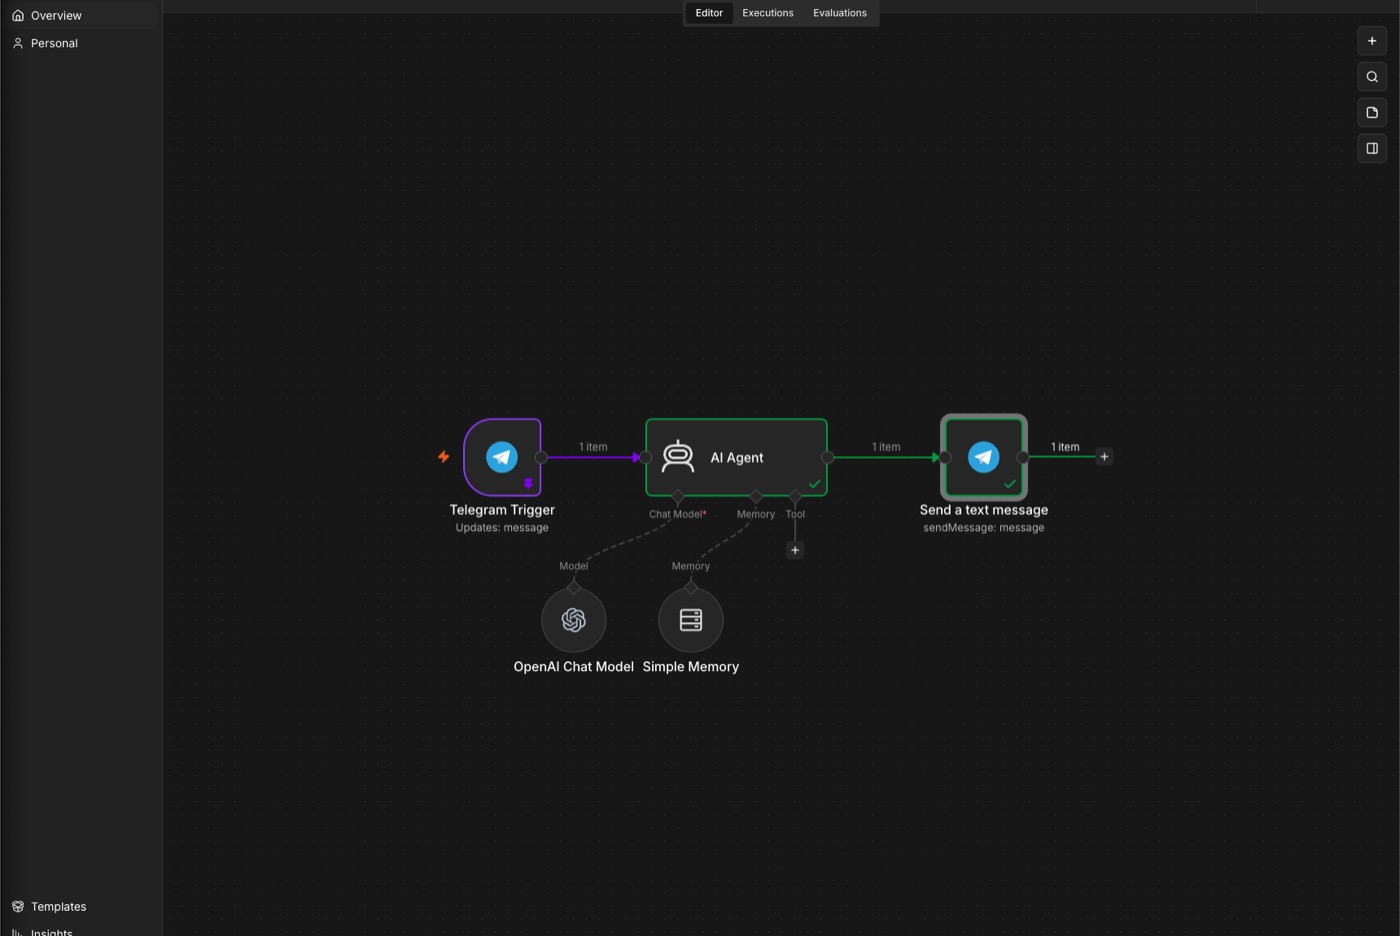
Task: Click the AI Agent success checkmark
Action: pyautogui.click(x=814, y=484)
